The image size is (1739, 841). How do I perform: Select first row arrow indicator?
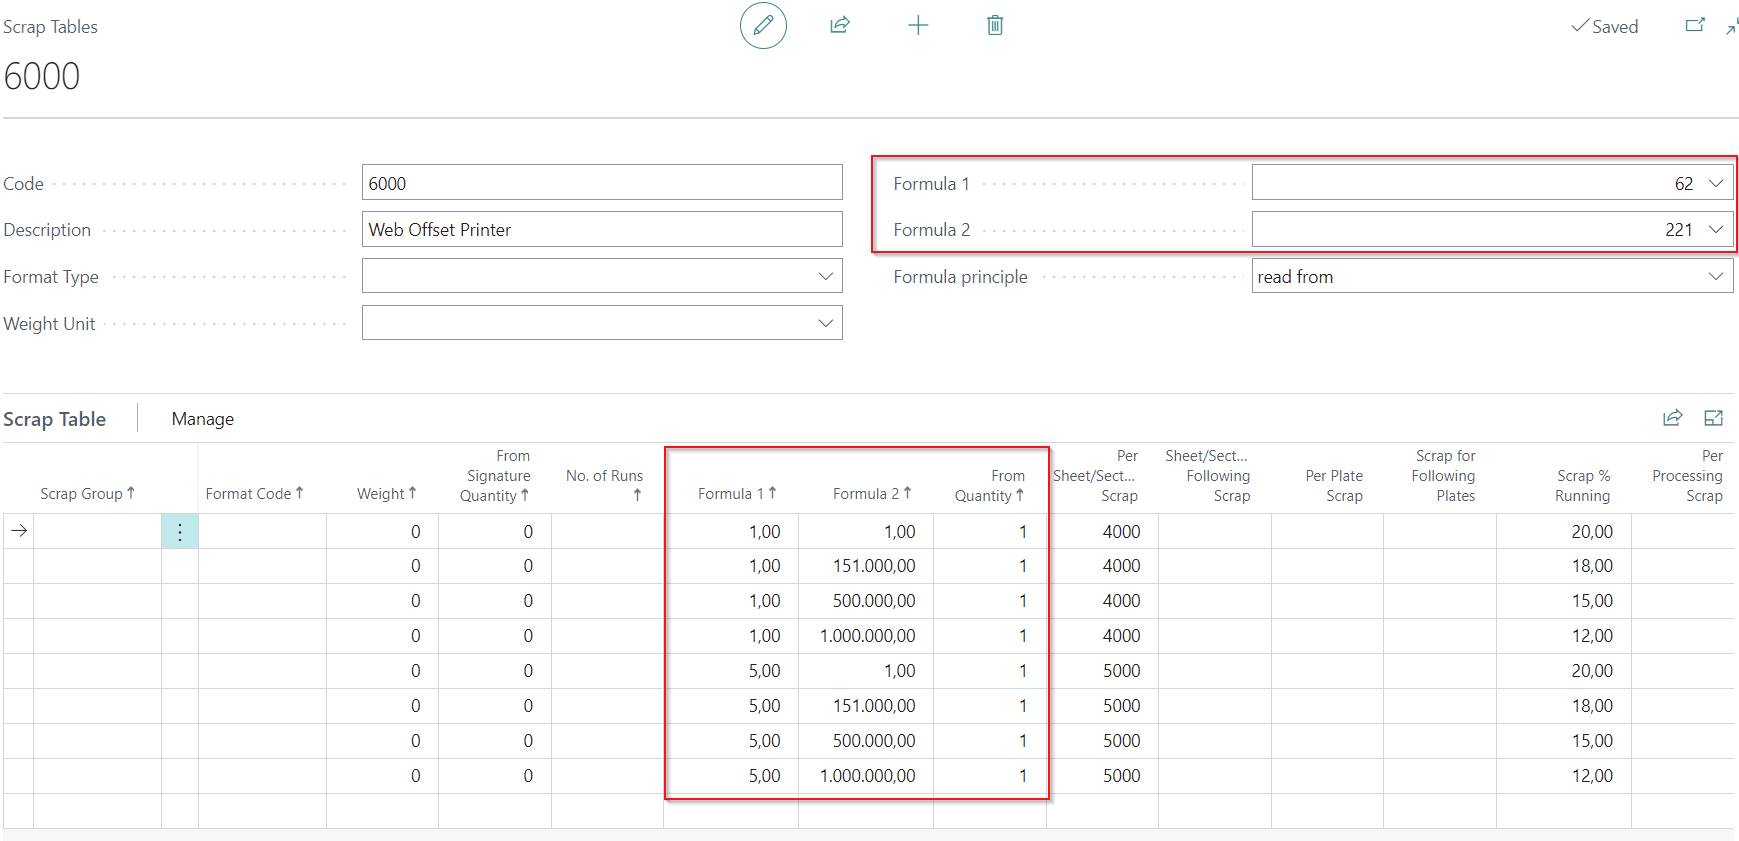pyautogui.click(x=19, y=531)
